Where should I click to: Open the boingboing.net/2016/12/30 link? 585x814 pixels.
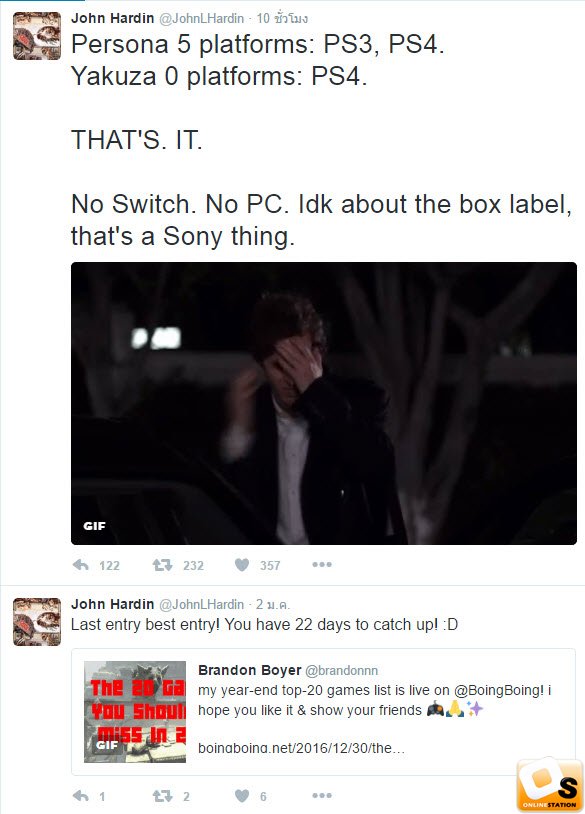(x=302, y=748)
